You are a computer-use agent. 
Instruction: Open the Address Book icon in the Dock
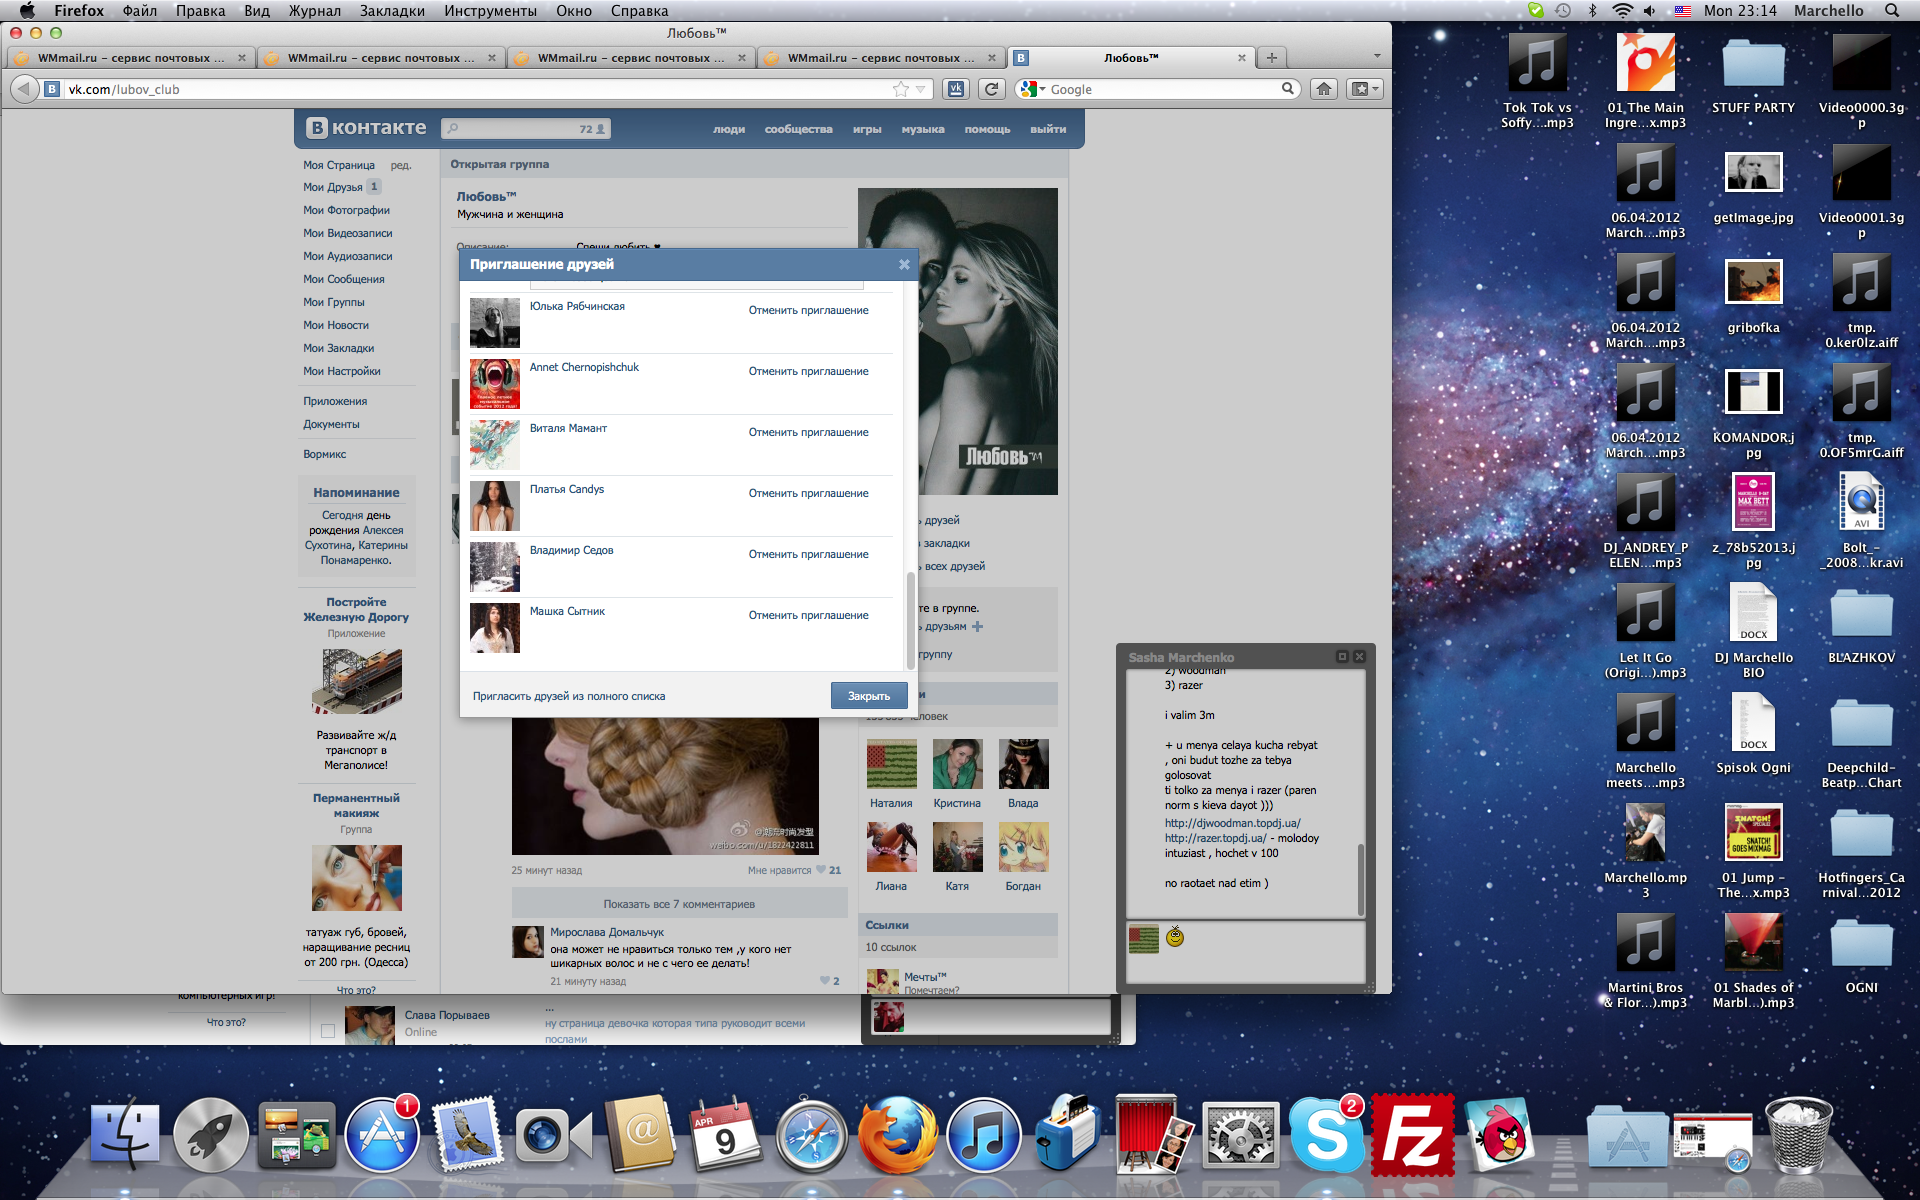640,1136
